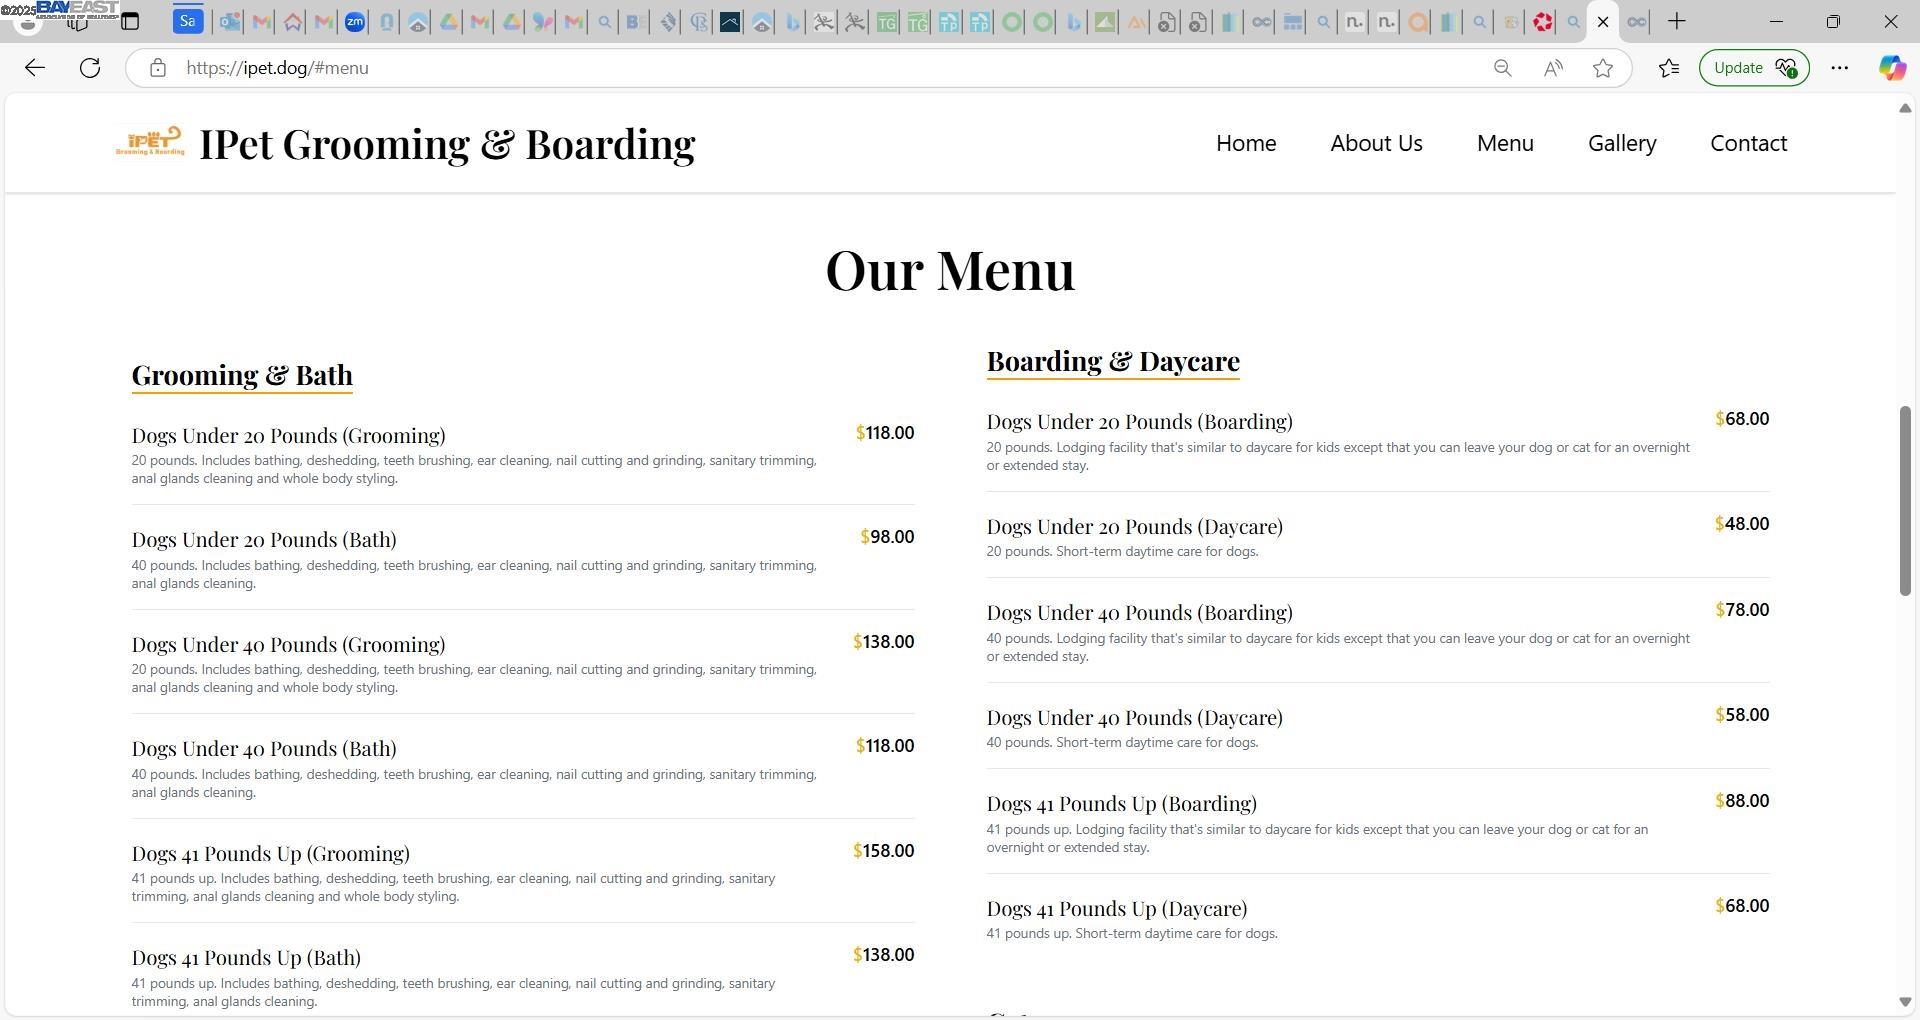Screen dimensions: 1920x1020
Task: View site information lock icon
Action: point(157,68)
